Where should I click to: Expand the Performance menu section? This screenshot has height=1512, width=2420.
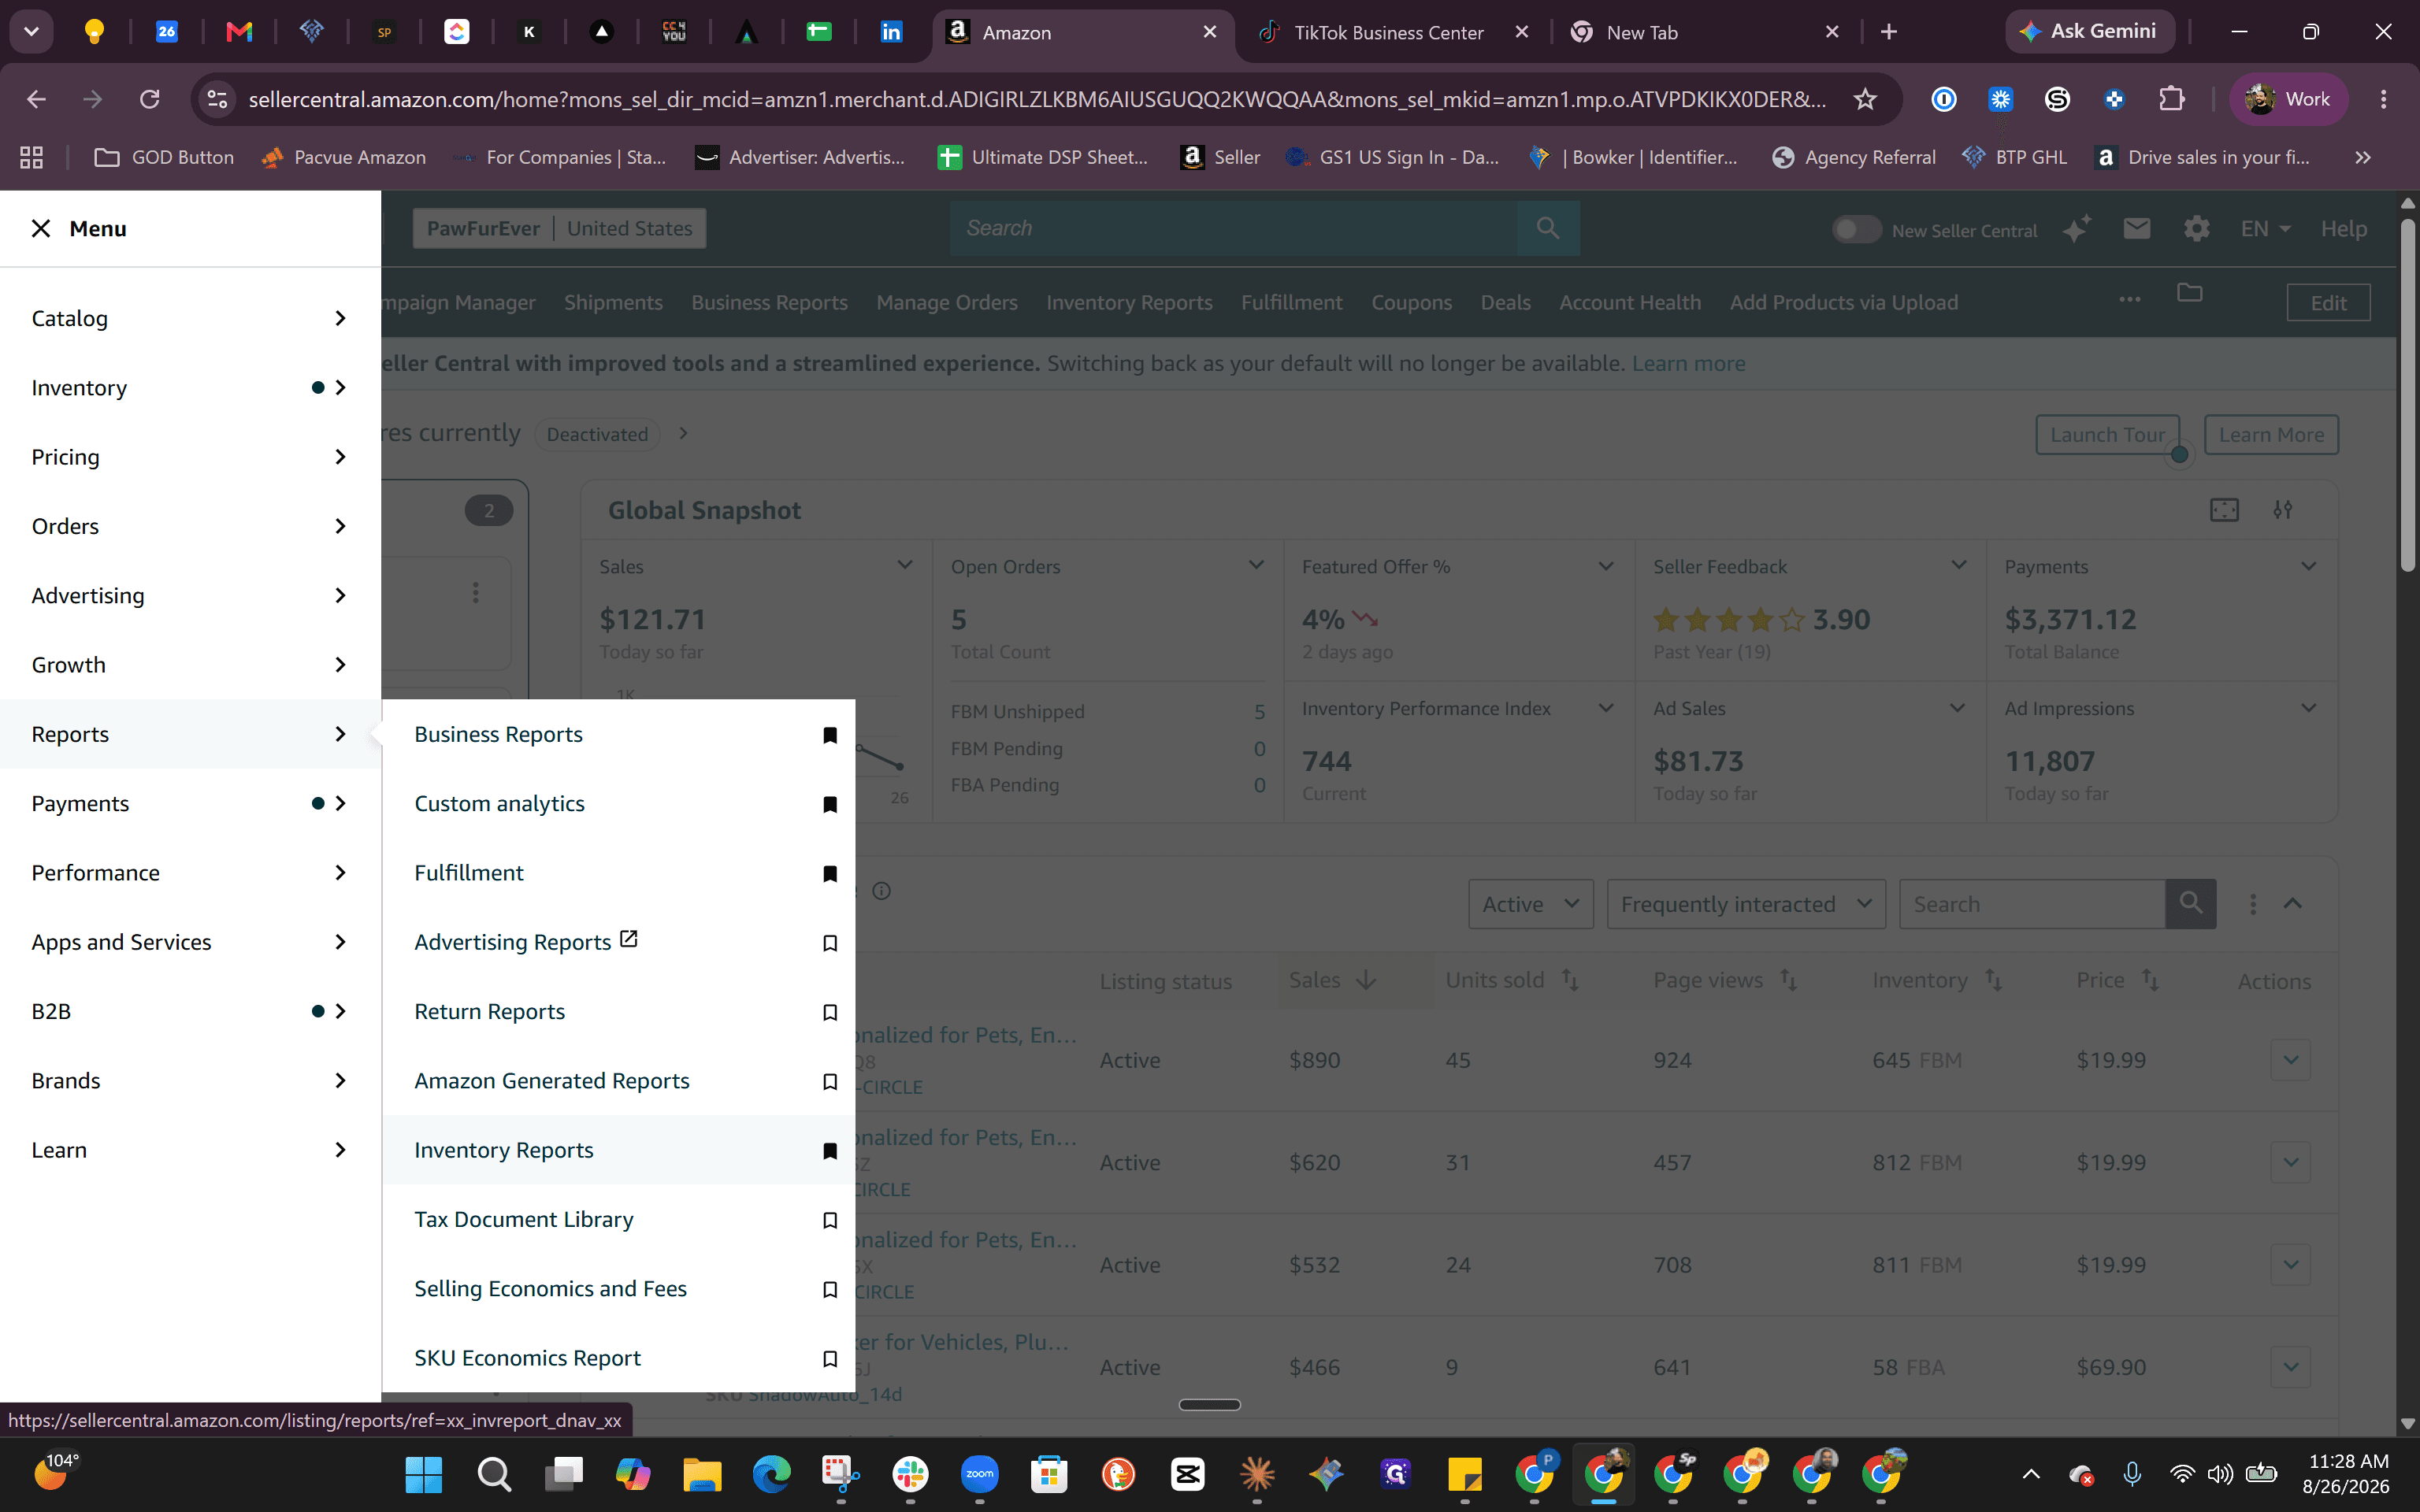pyautogui.click(x=190, y=873)
